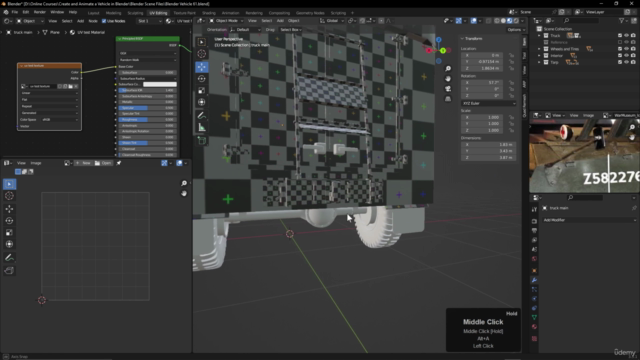
Task: Open the Slot 1 material slot dropdown
Action: pos(149,21)
